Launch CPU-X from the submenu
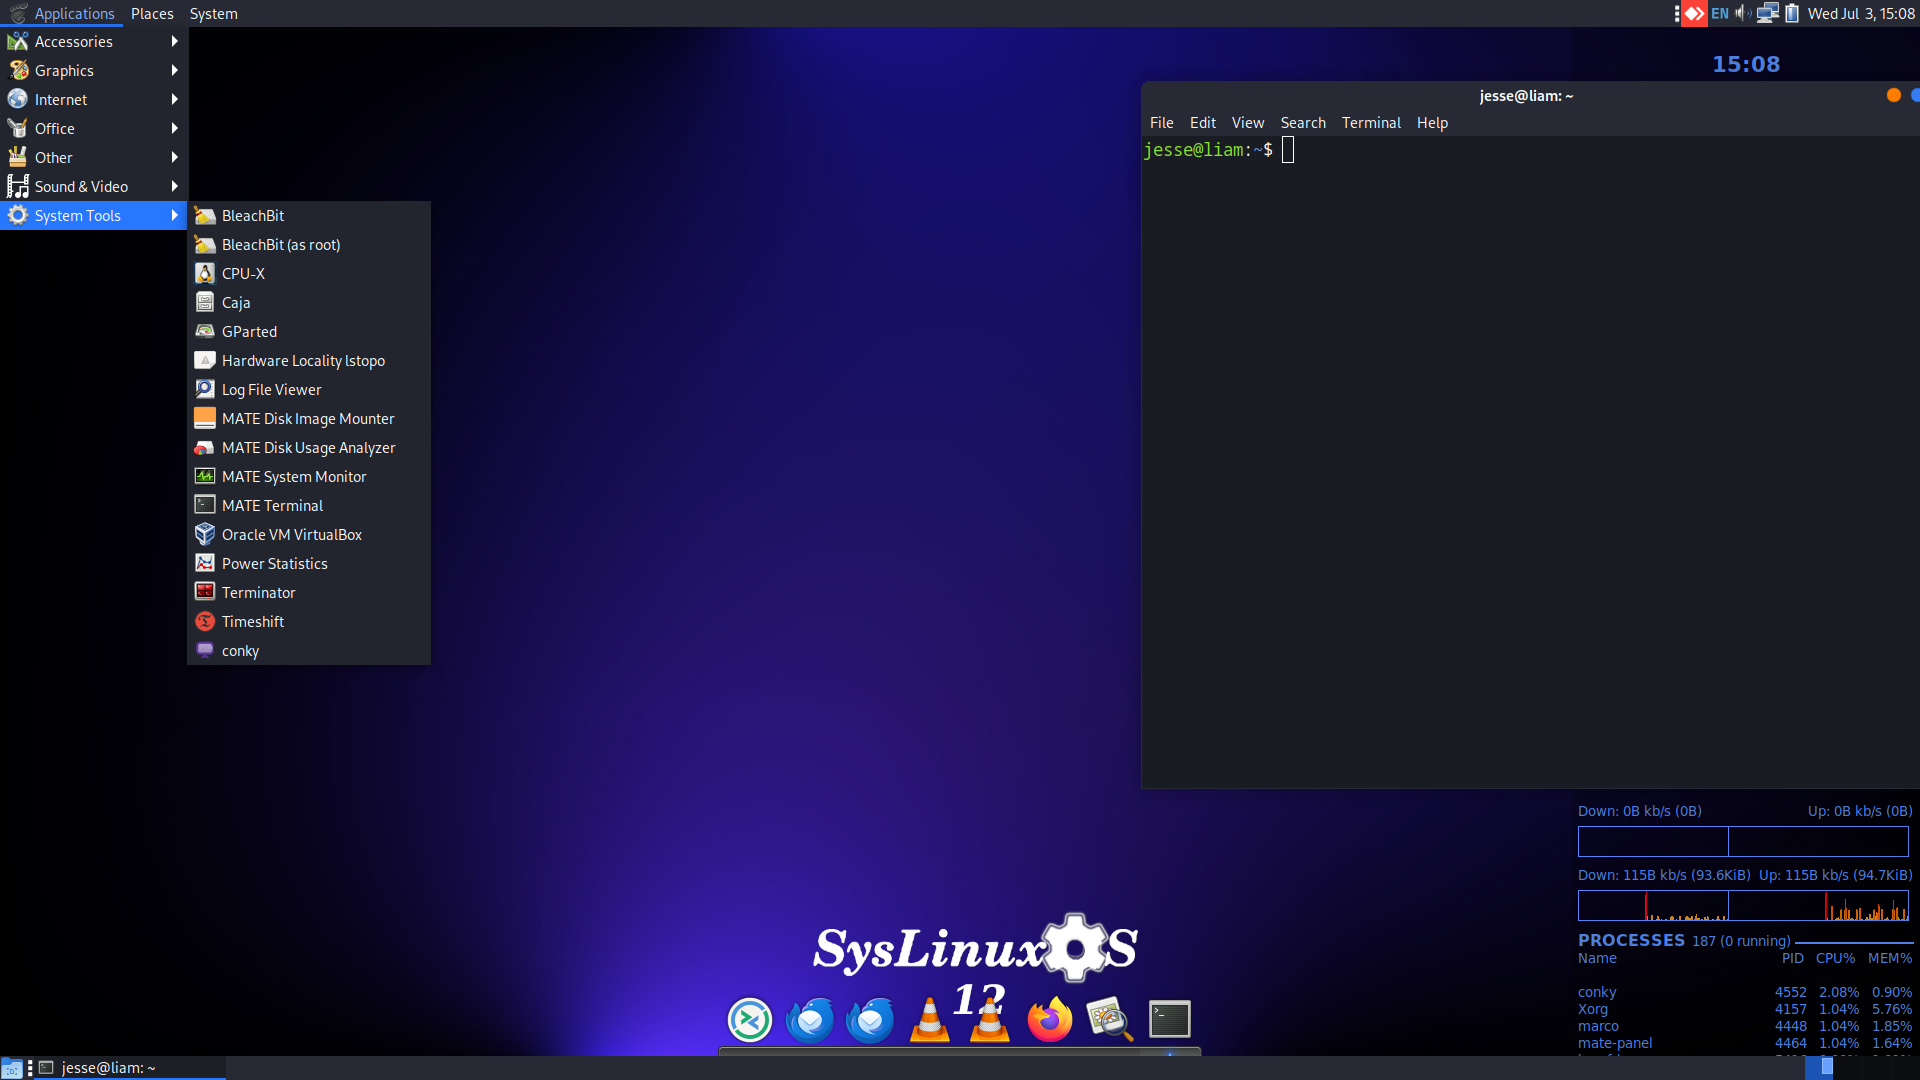 tap(309, 274)
